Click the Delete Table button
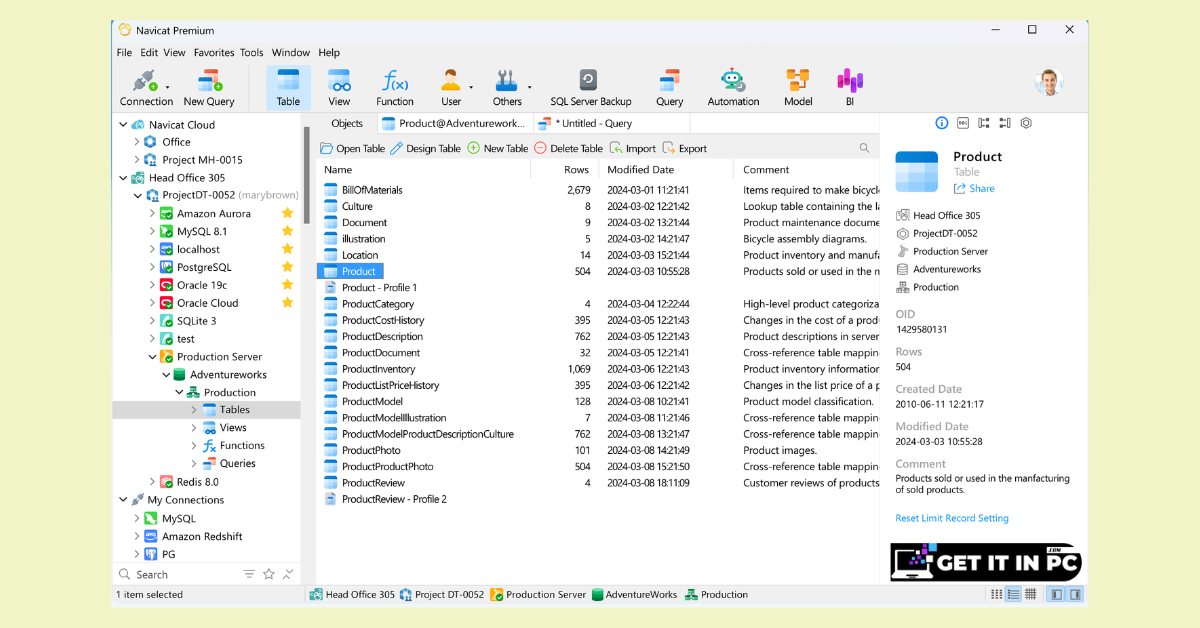The image size is (1200, 628). (x=568, y=148)
